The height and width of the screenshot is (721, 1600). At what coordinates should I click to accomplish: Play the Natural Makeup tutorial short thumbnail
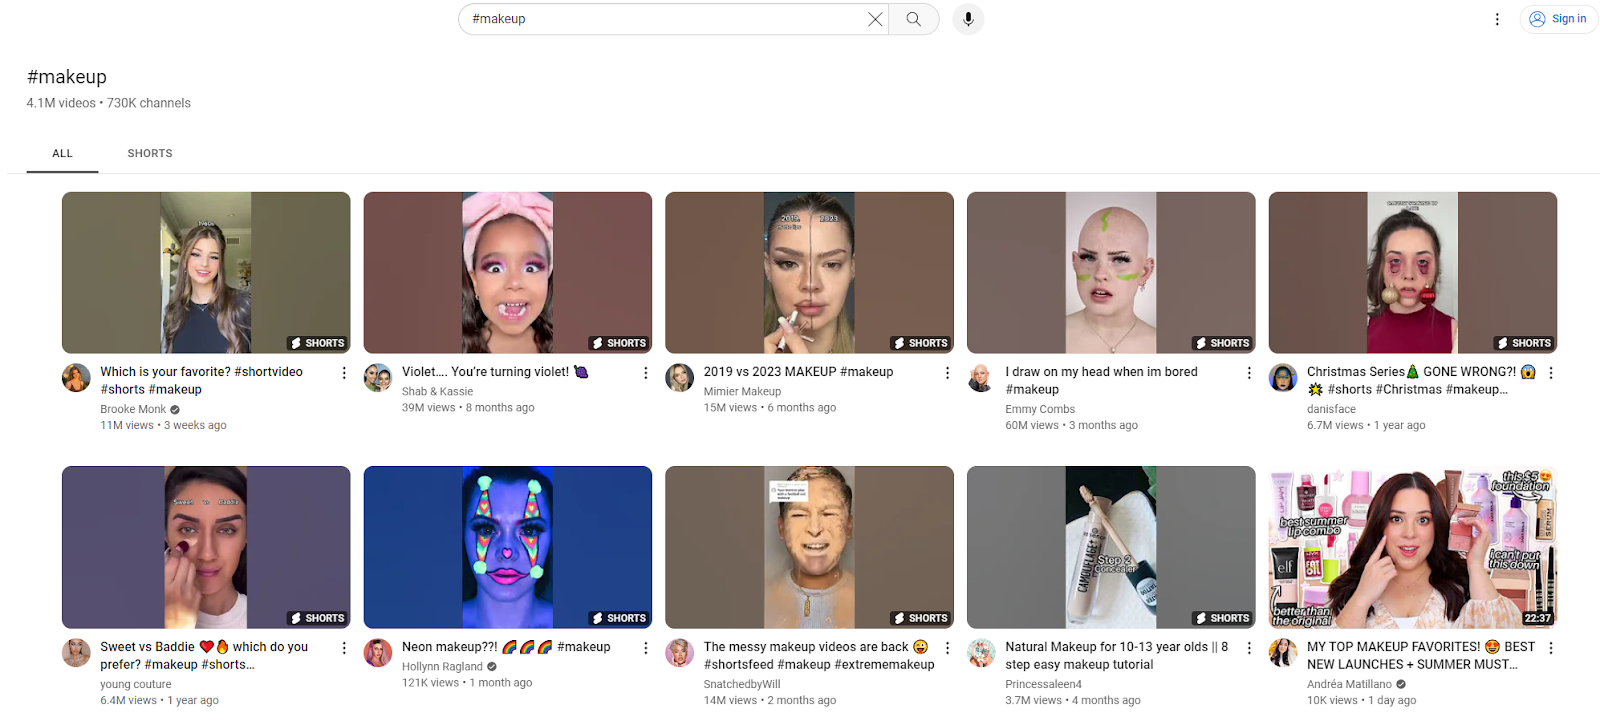tap(1111, 547)
